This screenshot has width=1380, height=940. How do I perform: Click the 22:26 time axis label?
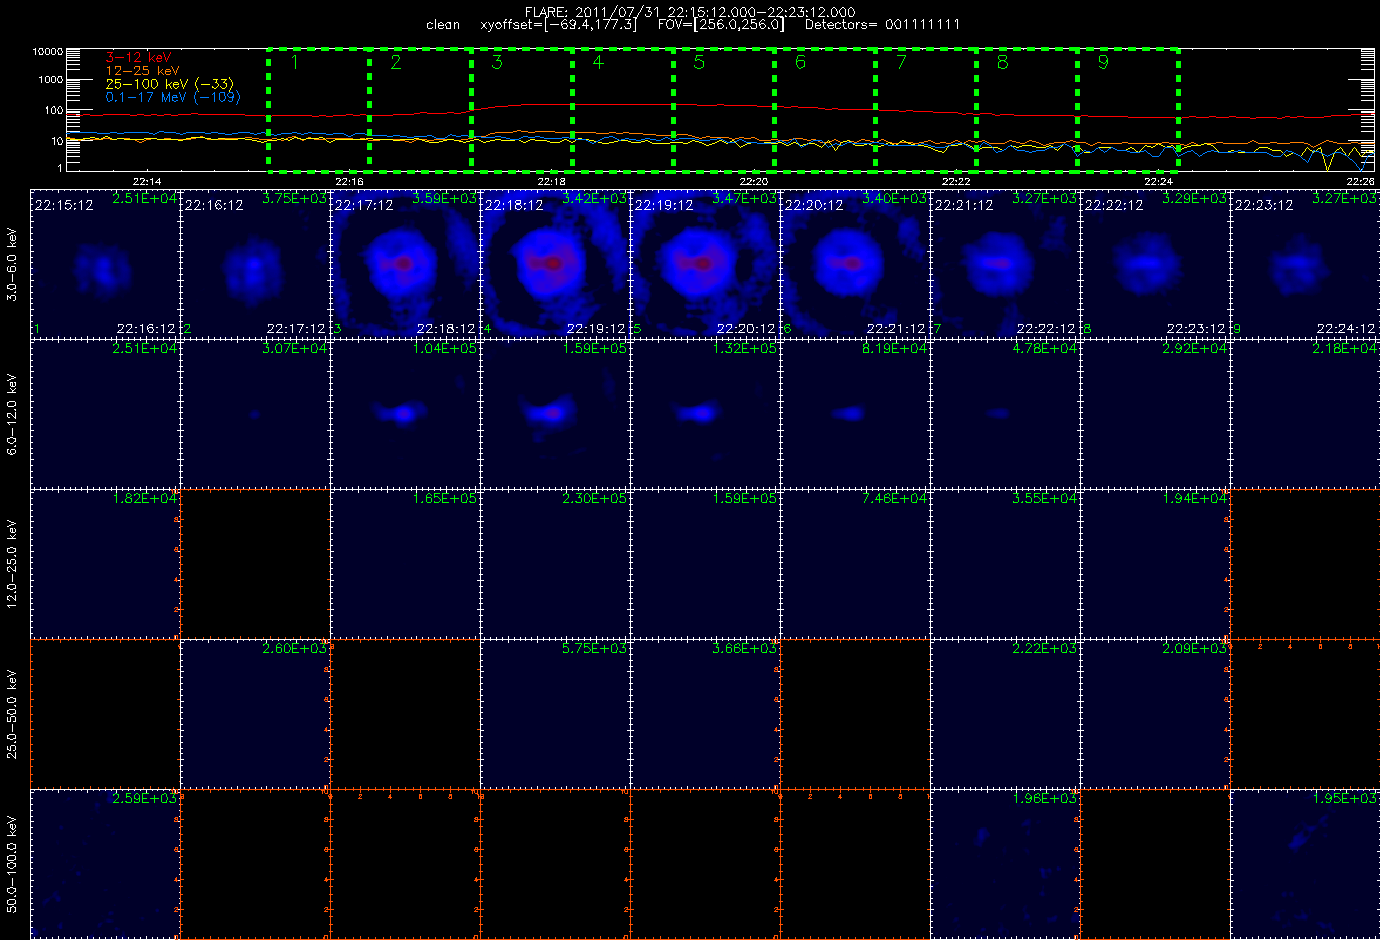pyautogui.click(x=1360, y=182)
